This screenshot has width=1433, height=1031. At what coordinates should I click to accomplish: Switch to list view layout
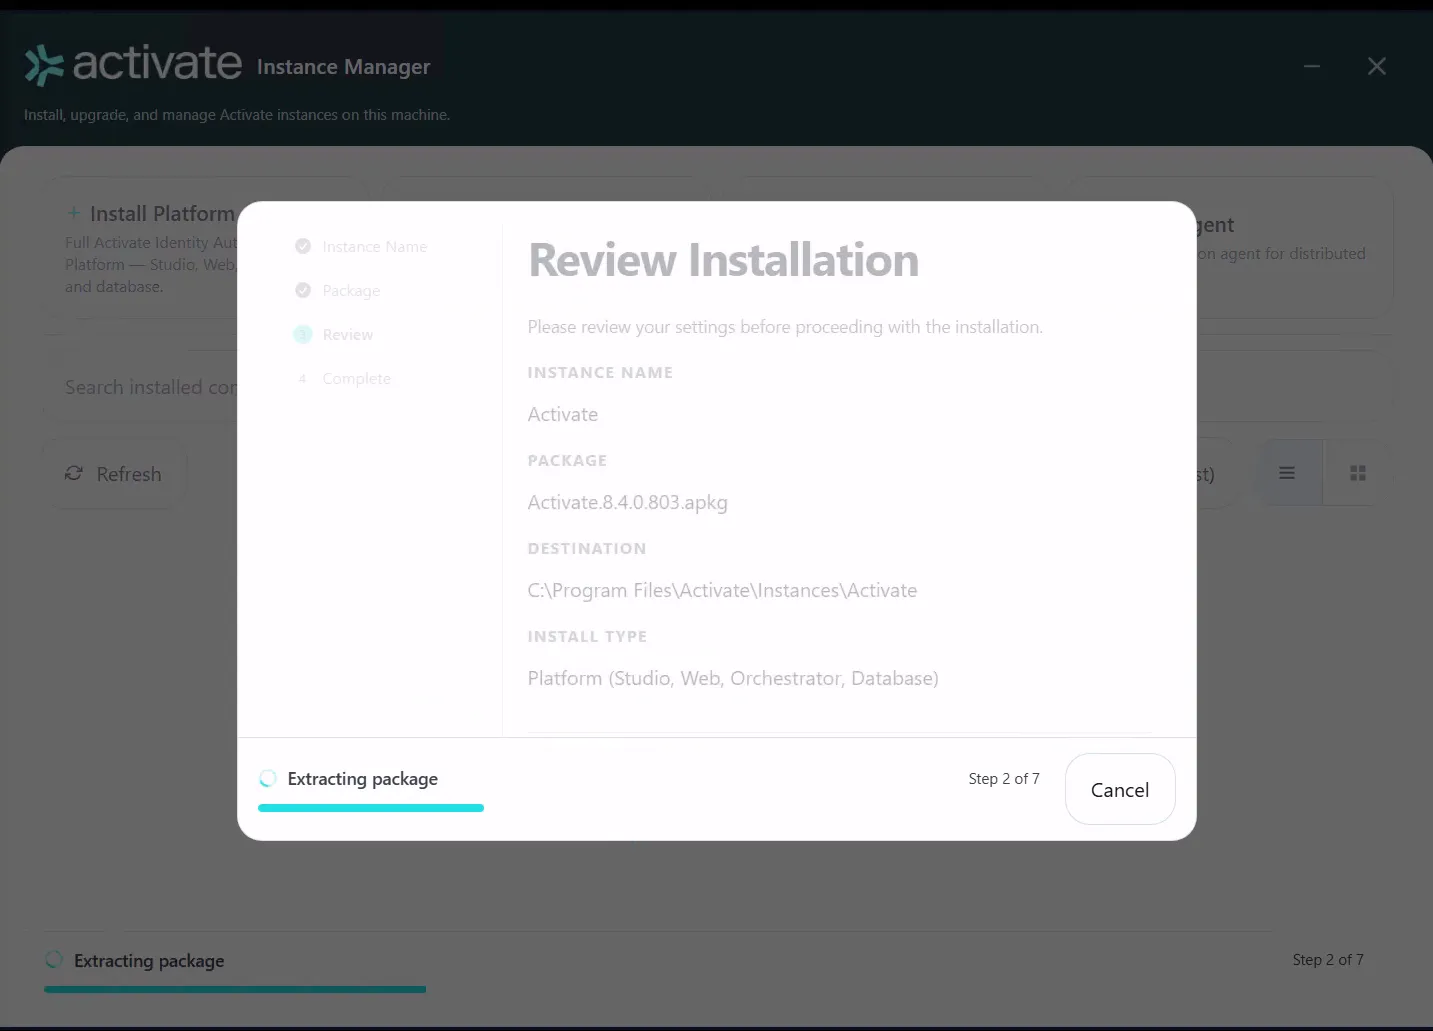point(1287,473)
